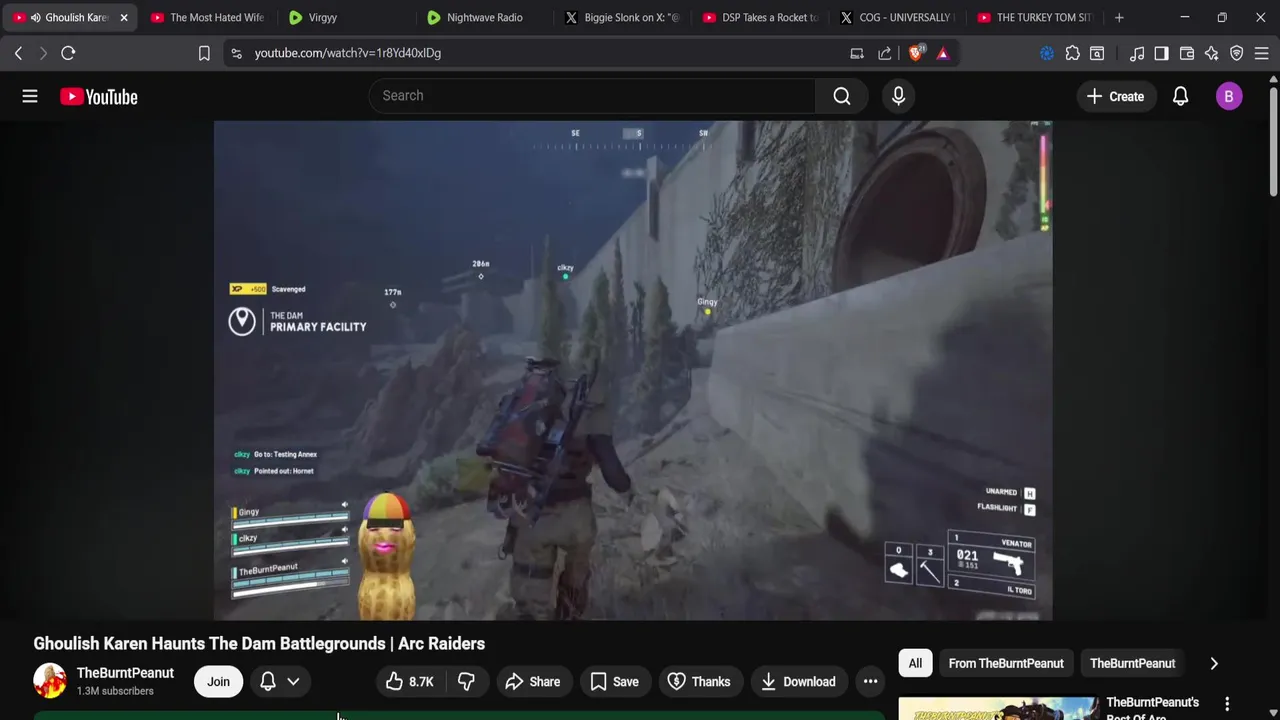
Task: Open the YouTube guide hamburger menu
Action: pyautogui.click(x=30, y=96)
